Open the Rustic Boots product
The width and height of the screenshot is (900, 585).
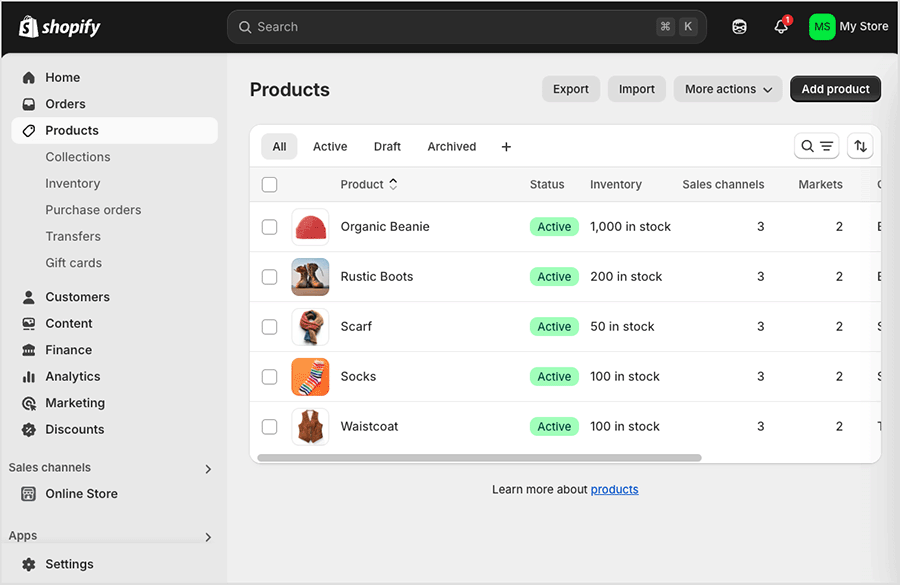(377, 276)
